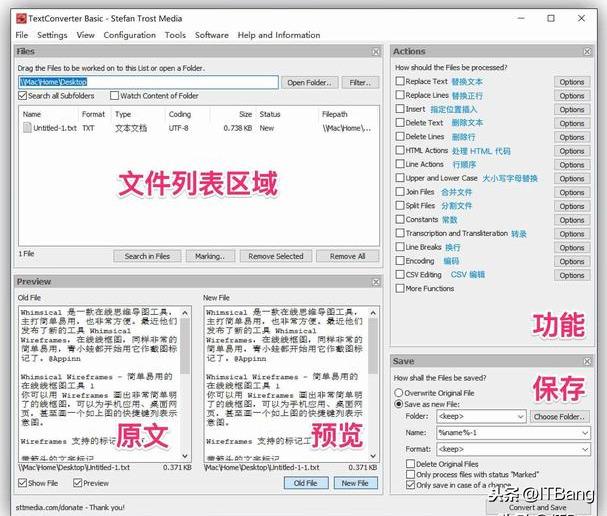Image resolution: width=607 pixels, height=516 pixels.
Task: Click the Marking button
Action: coord(210,256)
